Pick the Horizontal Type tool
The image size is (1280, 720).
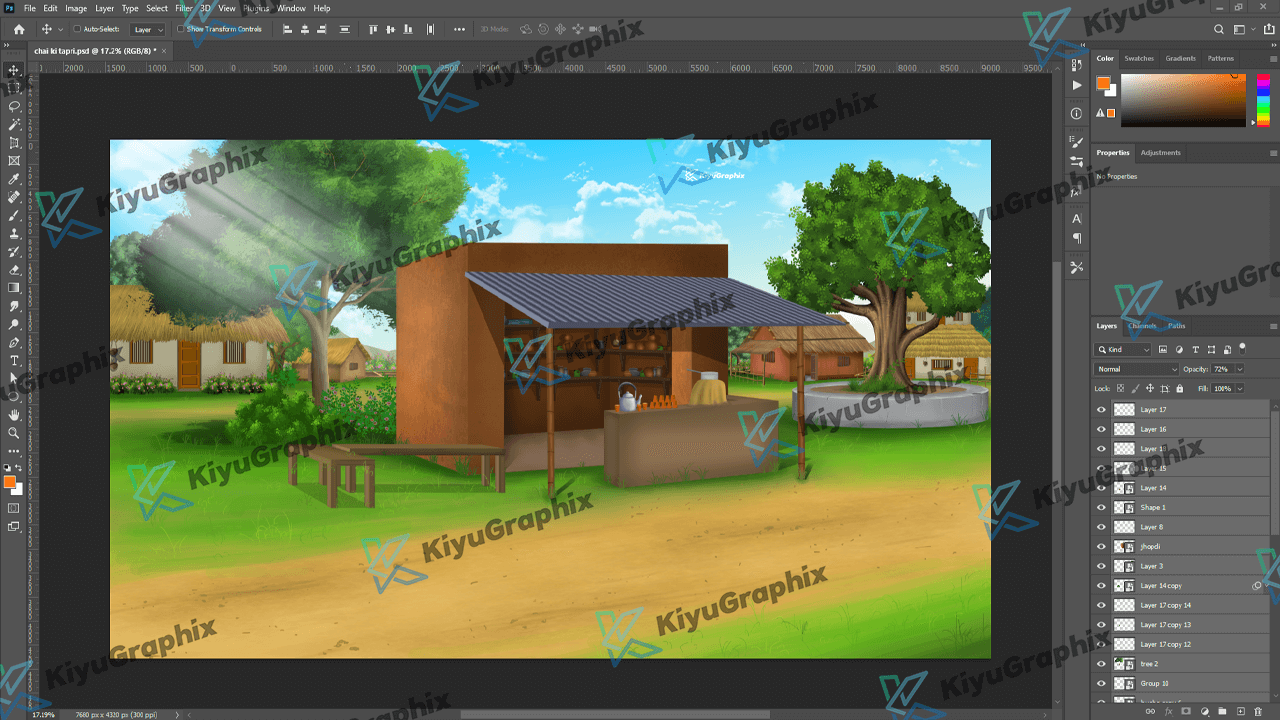point(14,360)
